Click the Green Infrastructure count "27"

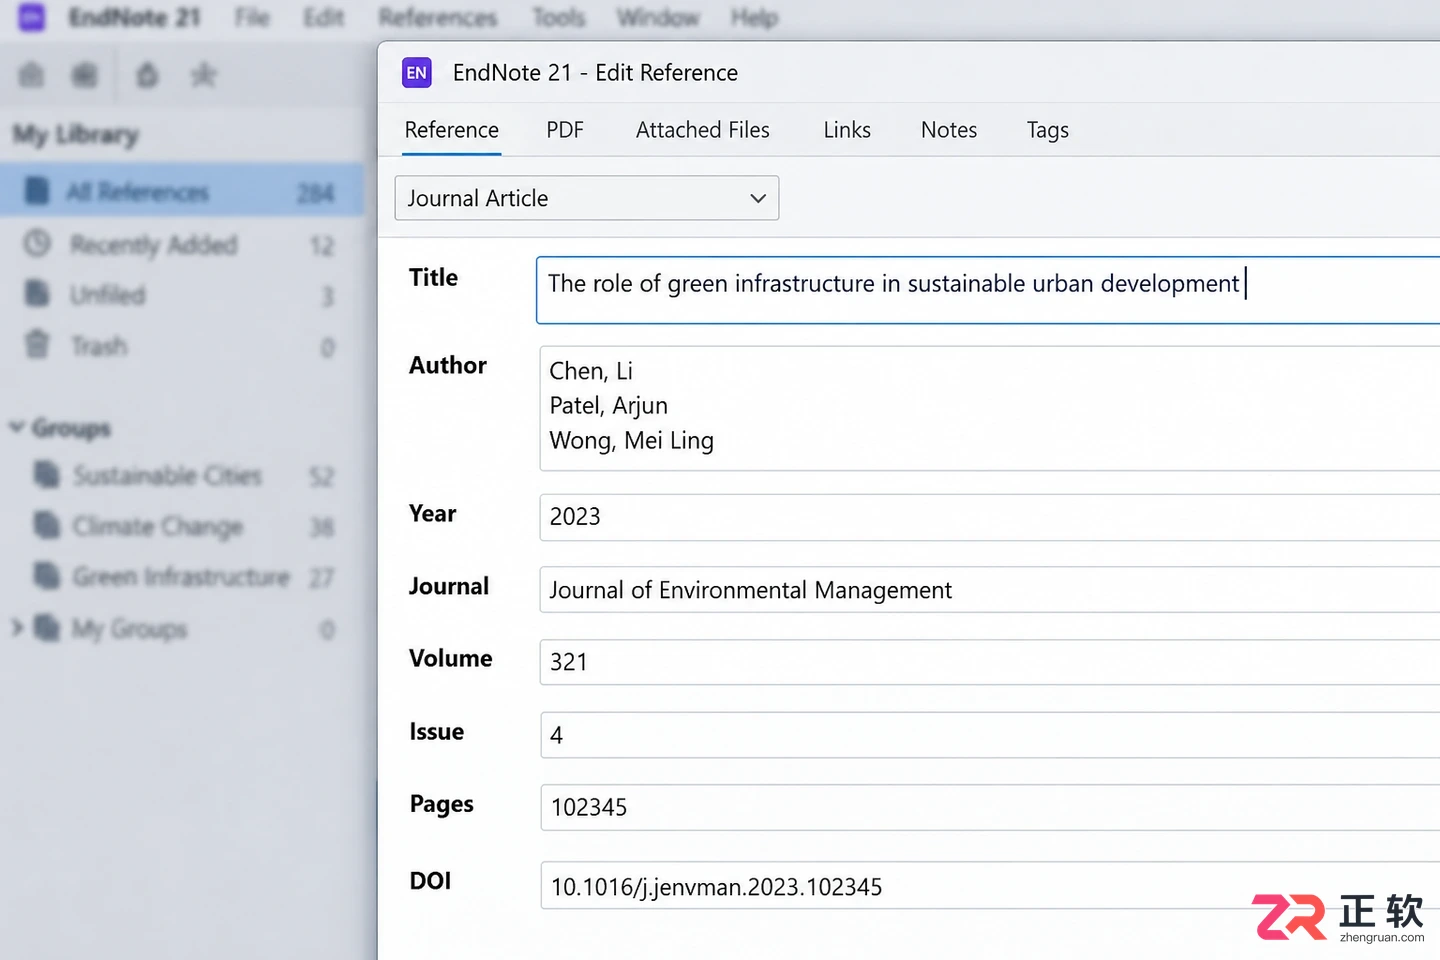click(x=322, y=578)
